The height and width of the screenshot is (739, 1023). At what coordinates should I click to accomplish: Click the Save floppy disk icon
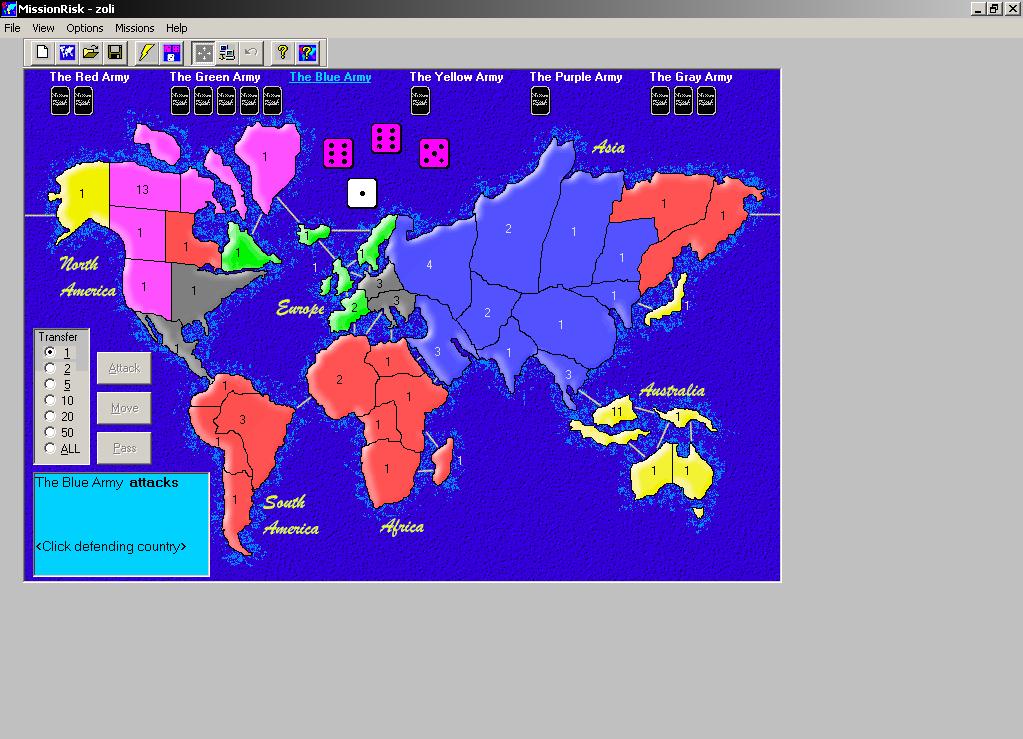click(x=115, y=52)
